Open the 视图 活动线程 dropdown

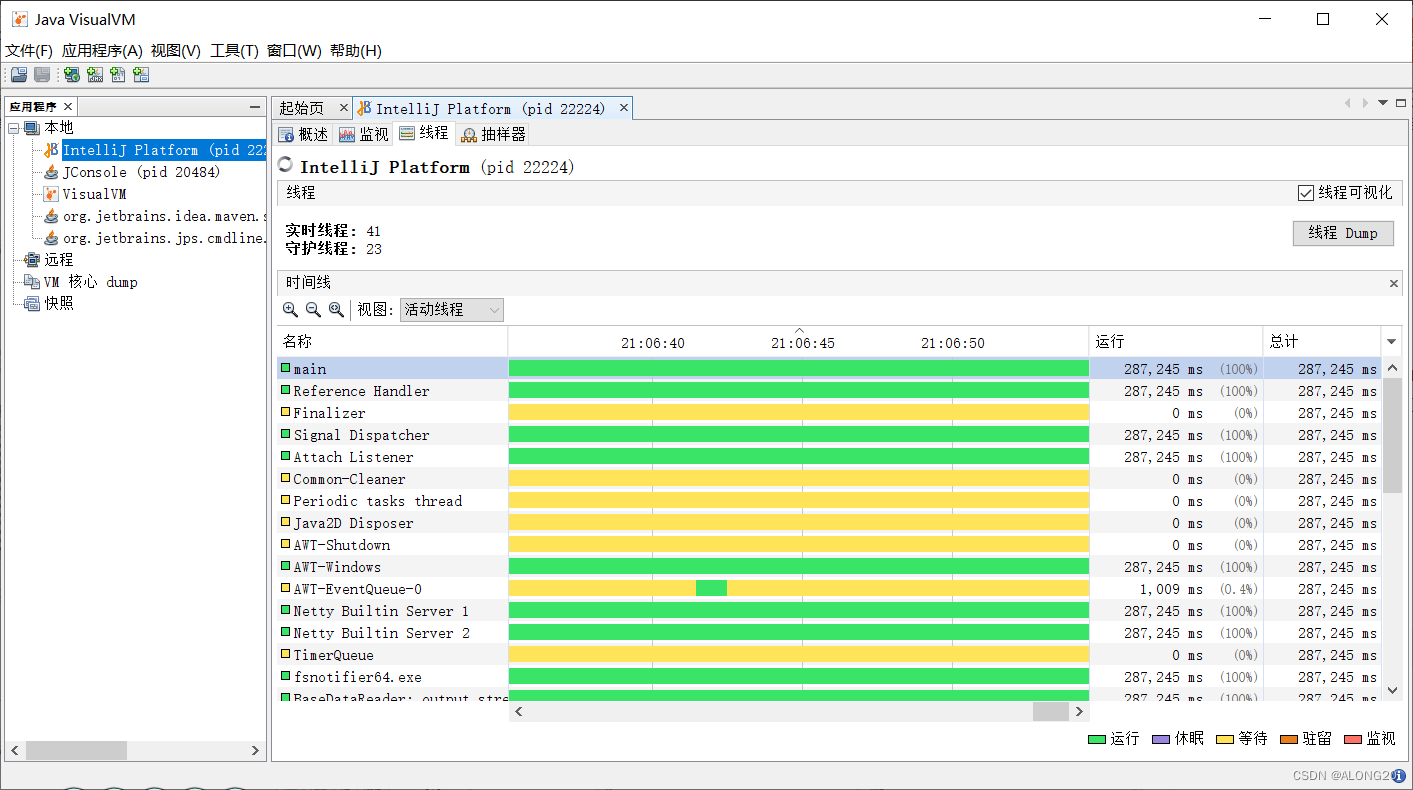[452, 310]
